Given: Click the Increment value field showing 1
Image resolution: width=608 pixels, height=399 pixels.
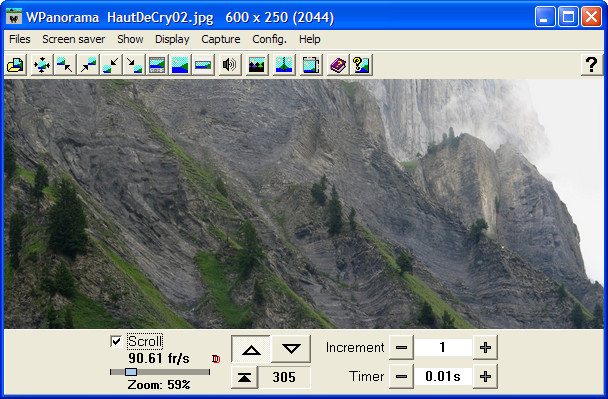Looking at the screenshot, I should click(x=443, y=347).
